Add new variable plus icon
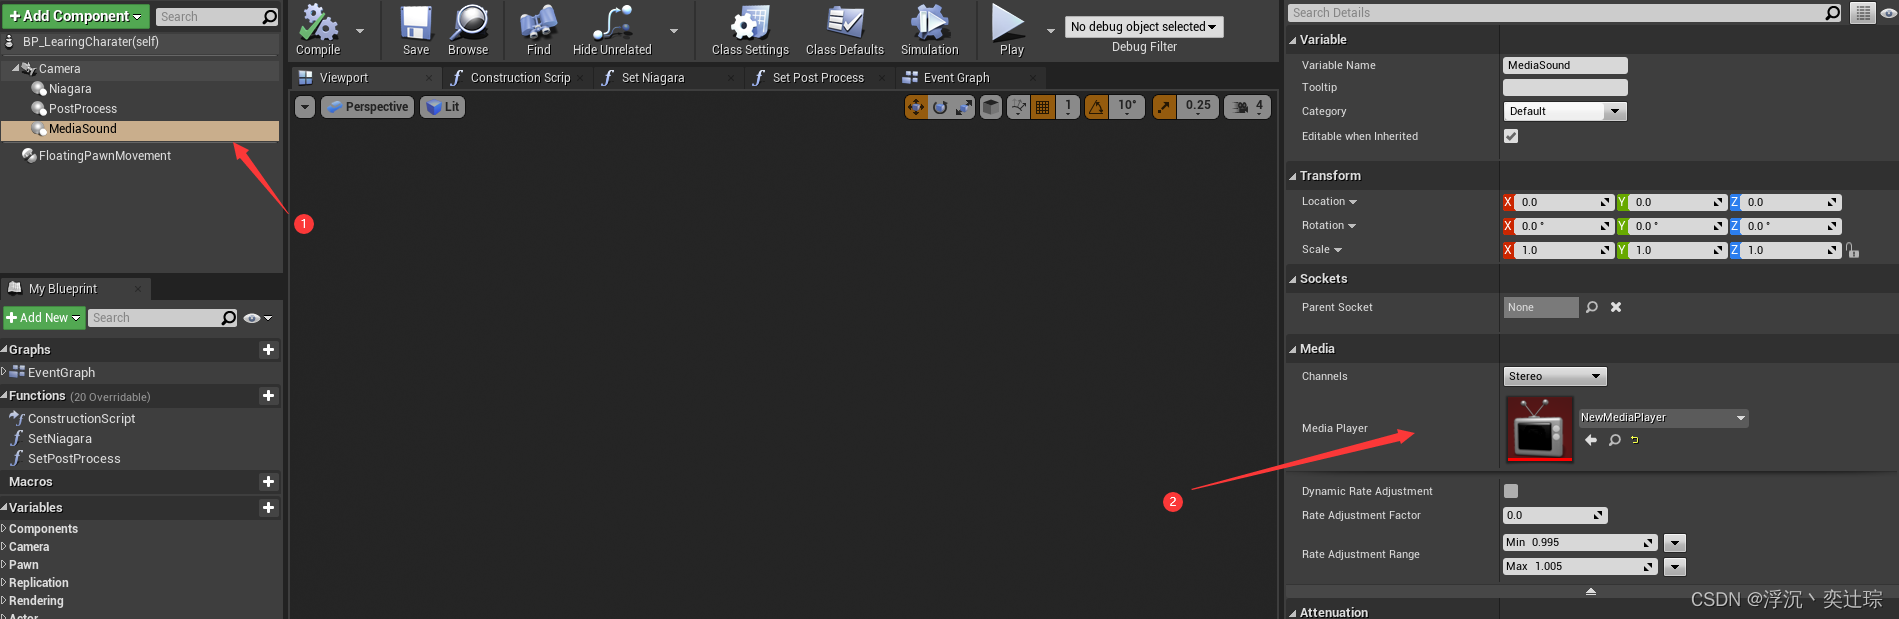Image resolution: width=1899 pixels, height=619 pixels. (268, 507)
